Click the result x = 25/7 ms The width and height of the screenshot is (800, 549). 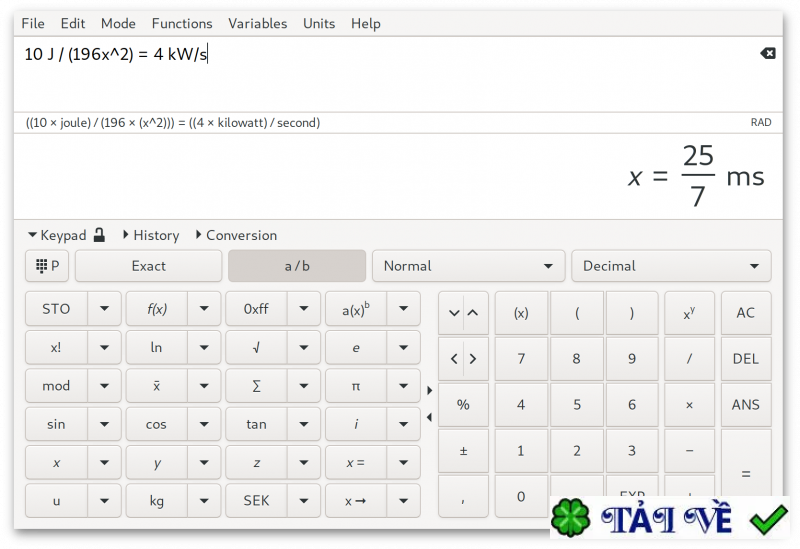(x=696, y=177)
